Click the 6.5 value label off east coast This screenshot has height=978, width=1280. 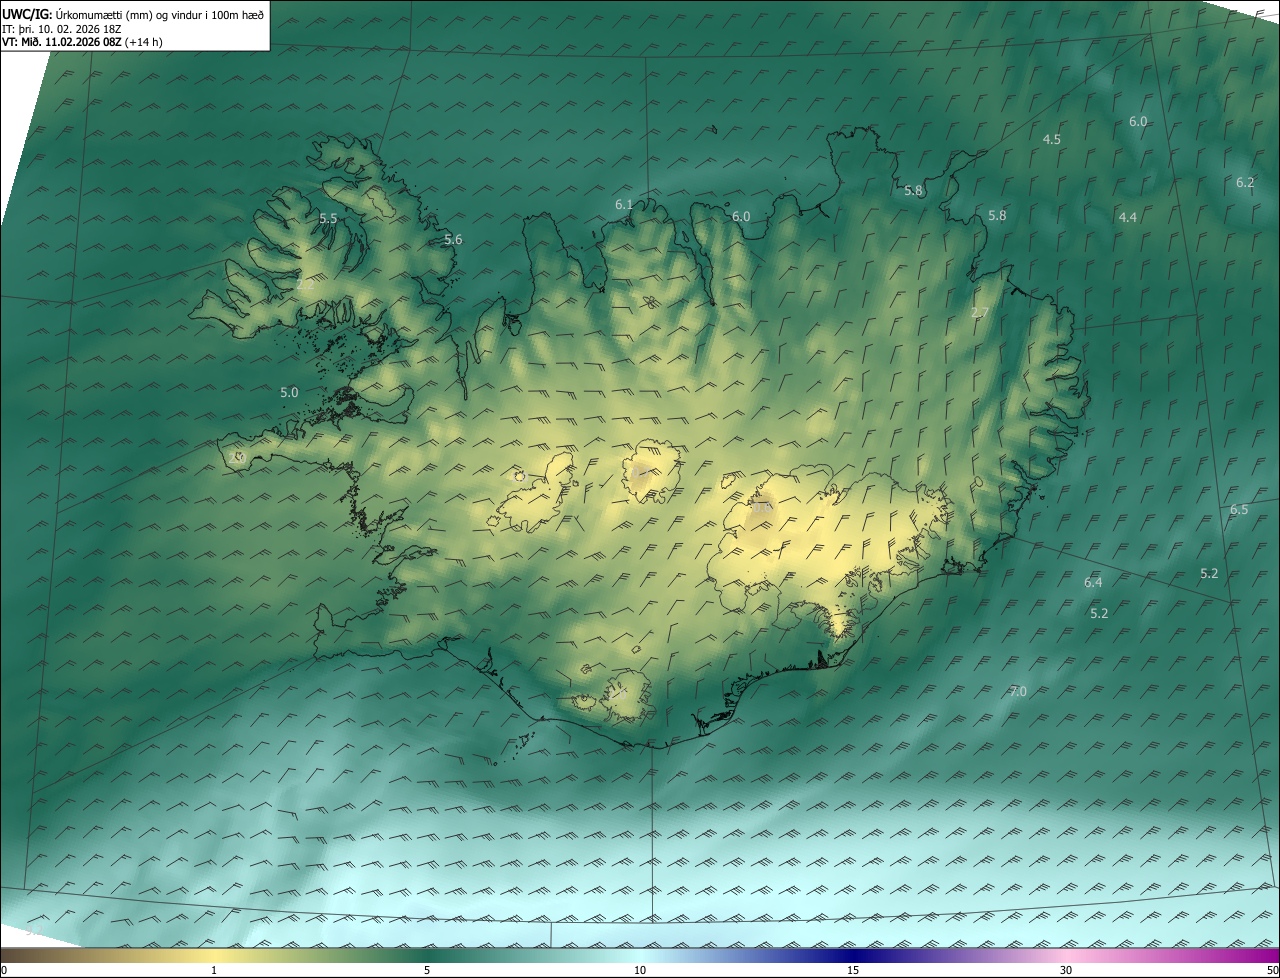tap(1239, 509)
